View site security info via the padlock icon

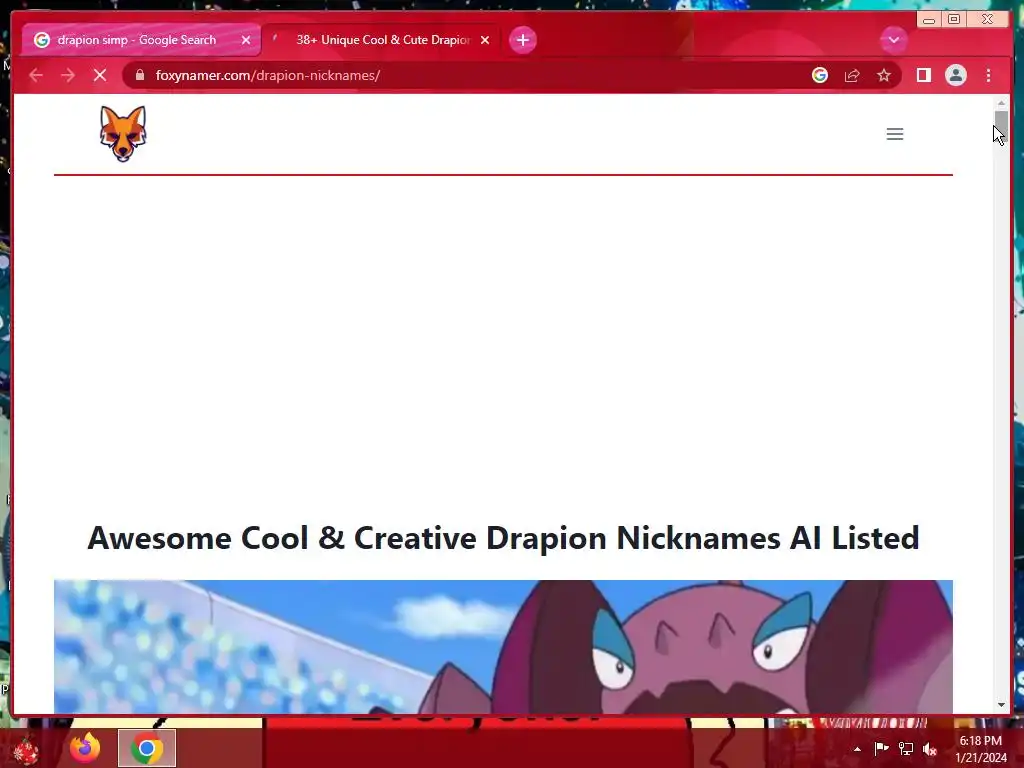pos(139,75)
